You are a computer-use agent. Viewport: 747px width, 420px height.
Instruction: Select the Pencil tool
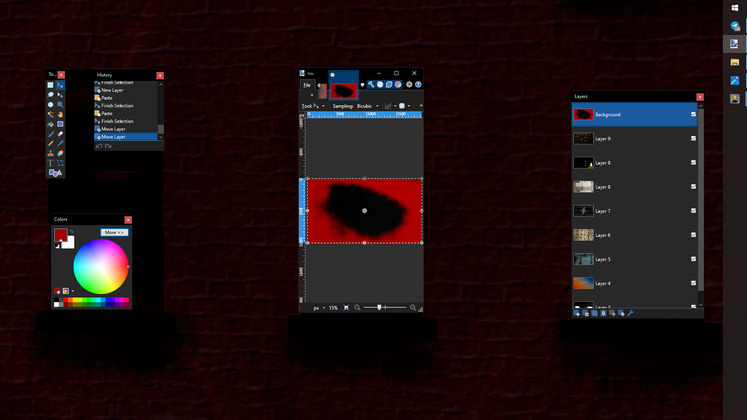(x=50, y=144)
